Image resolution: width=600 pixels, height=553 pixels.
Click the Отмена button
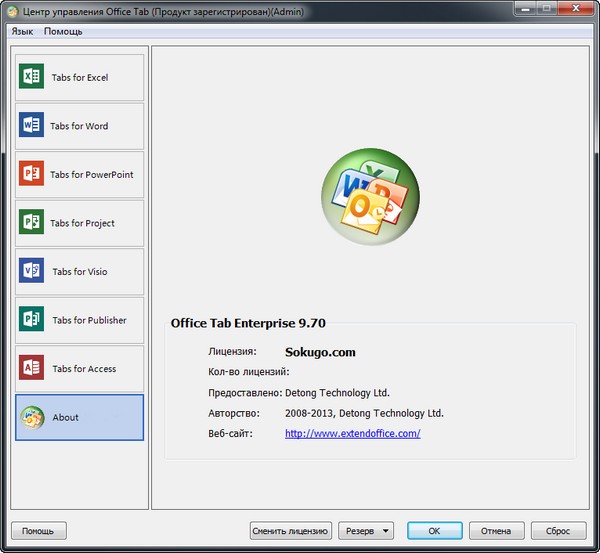[x=495, y=531]
